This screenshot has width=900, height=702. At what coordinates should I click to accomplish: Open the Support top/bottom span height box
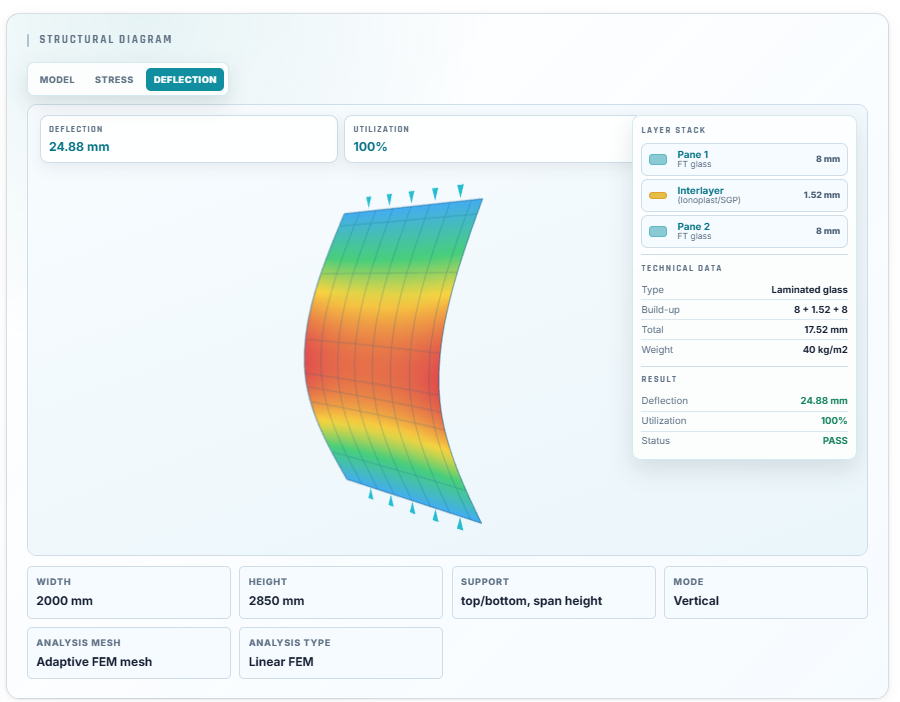click(x=554, y=592)
